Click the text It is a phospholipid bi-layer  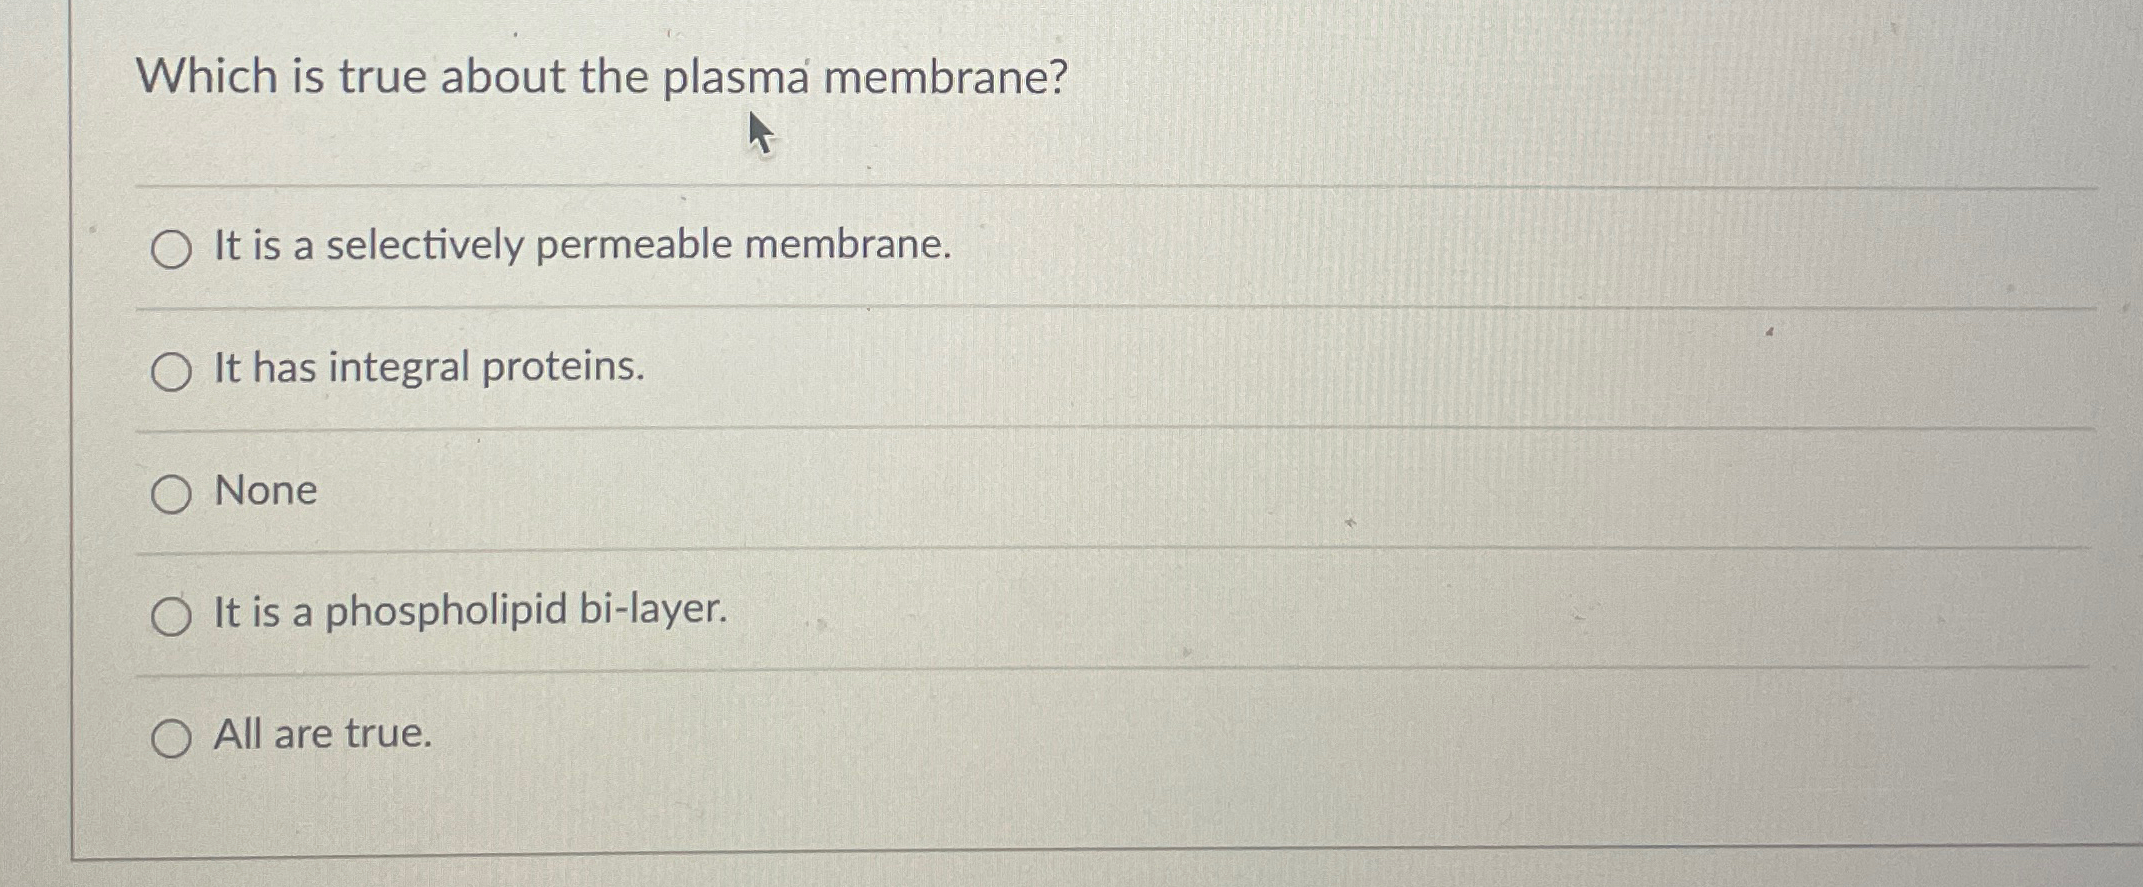pos(468,611)
